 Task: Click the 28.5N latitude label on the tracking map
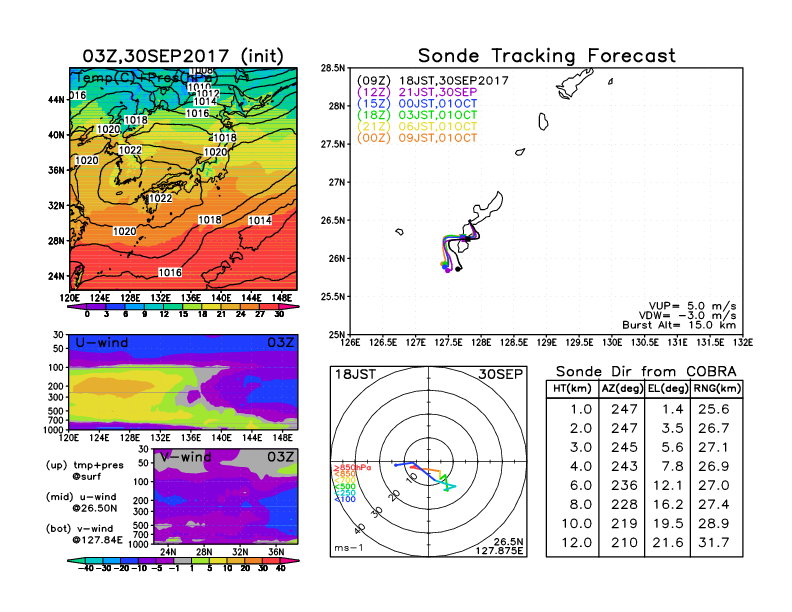pos(333,68)
